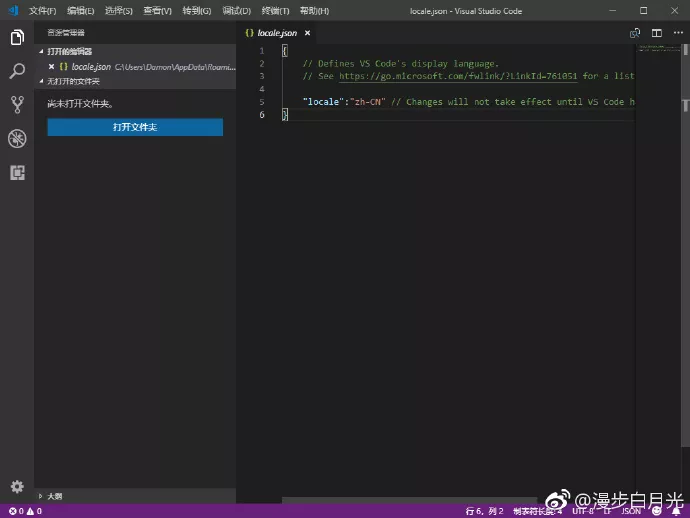Image resolution: width=690 pixels, height=518 pixels.
Task: Open the Manage gear menu
Action: click(17, 486)
